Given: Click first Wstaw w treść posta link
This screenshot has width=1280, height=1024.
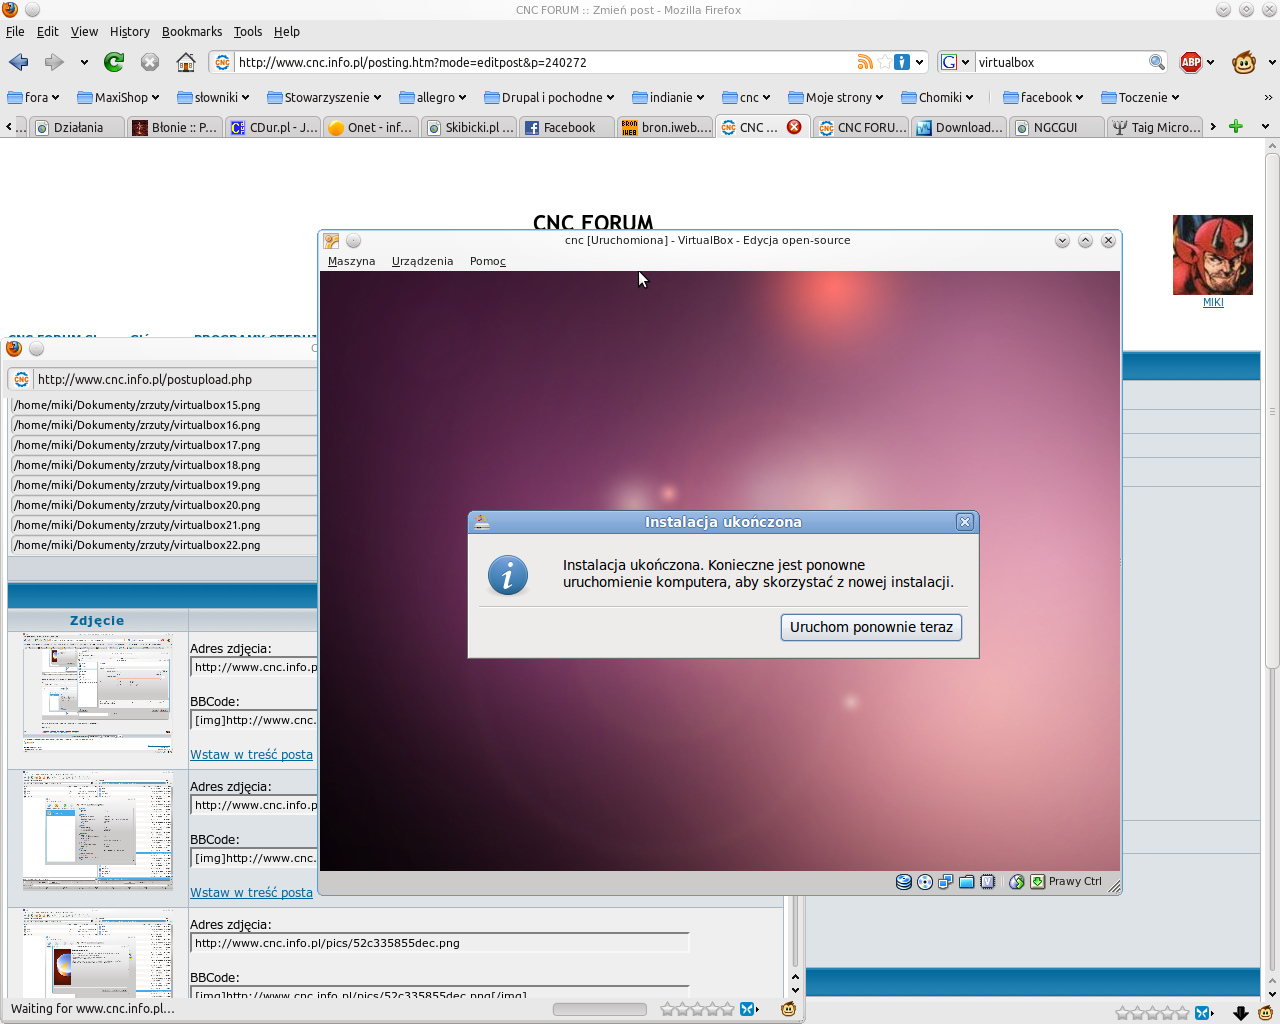Looking at the screenshot, I should pyautogui.click(x=251, y=754).
